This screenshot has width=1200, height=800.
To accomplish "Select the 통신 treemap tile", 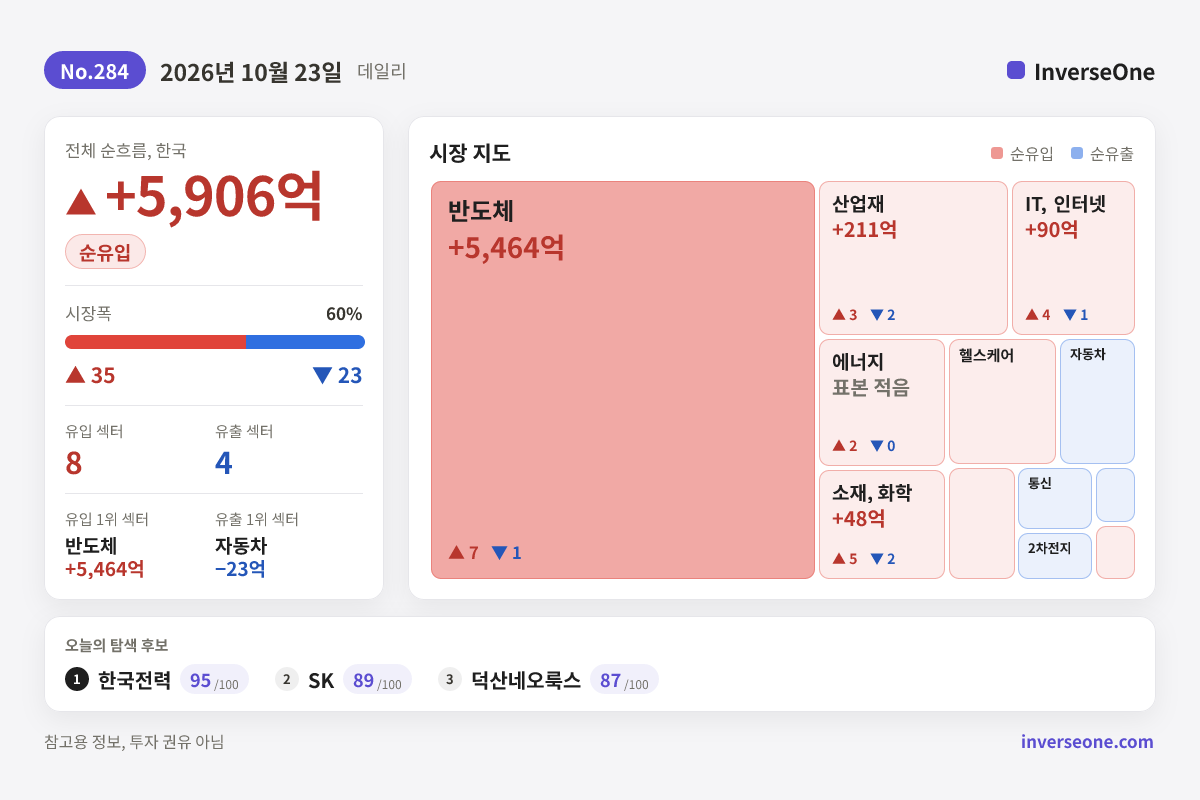I will point(1055,498).
